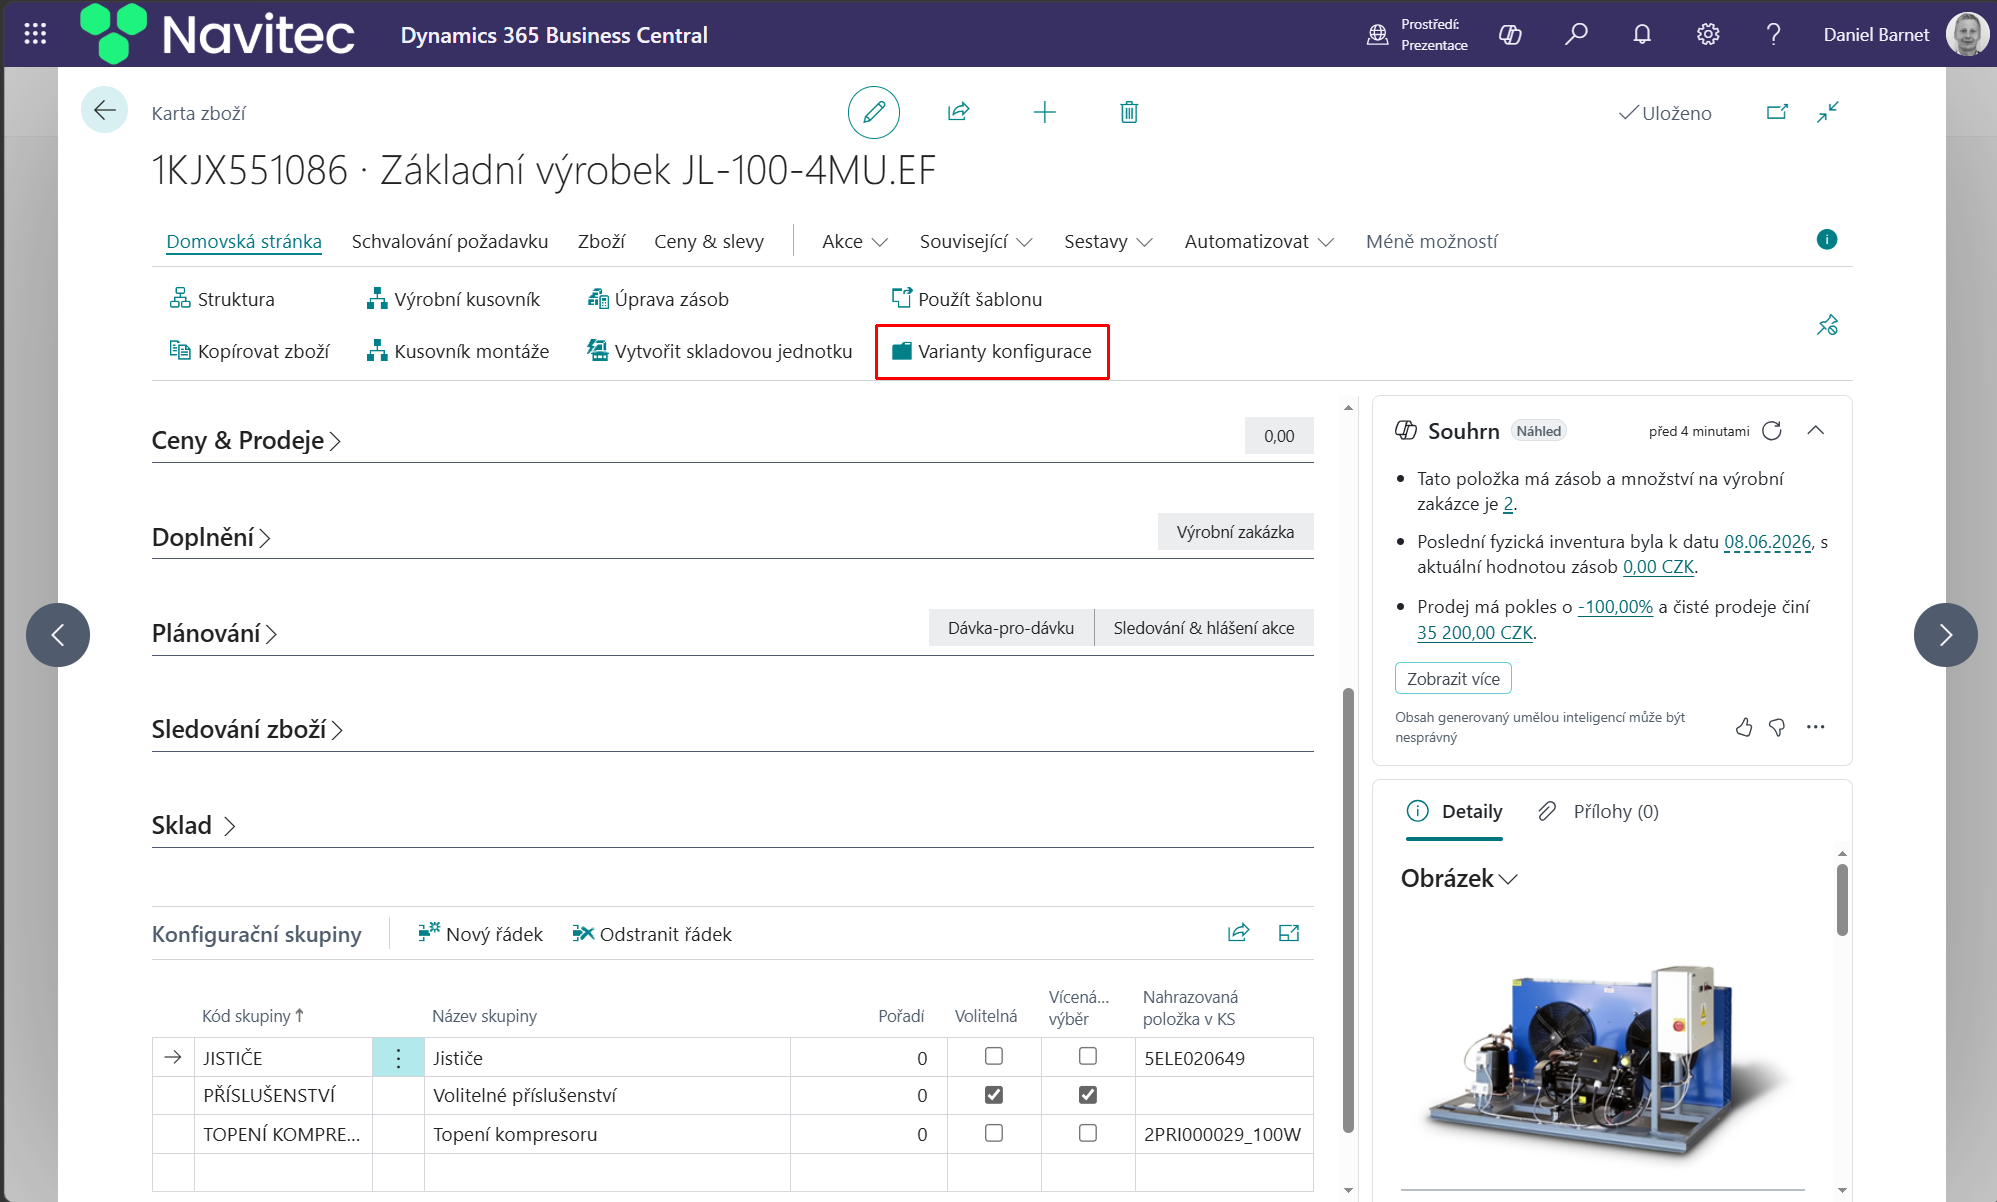Click the edit pencil icon
1997x1202 pixels.
[x=873, y=112]
